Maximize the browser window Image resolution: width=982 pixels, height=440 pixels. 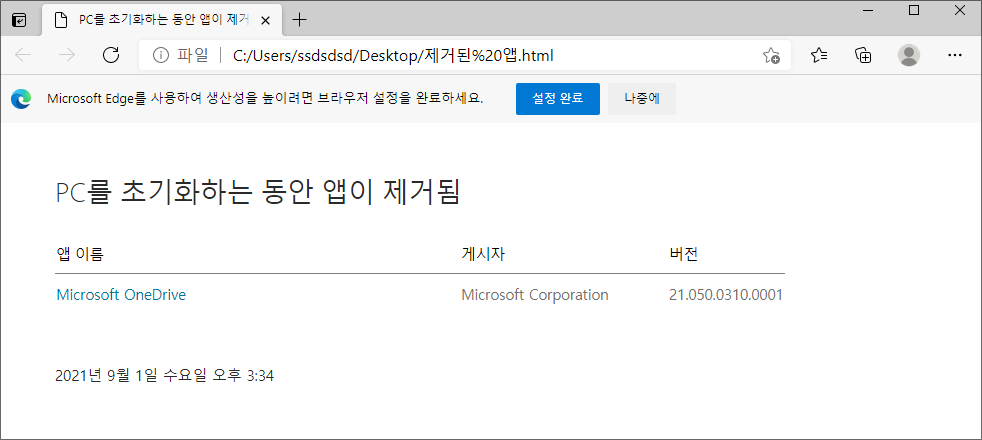(914, 10)
